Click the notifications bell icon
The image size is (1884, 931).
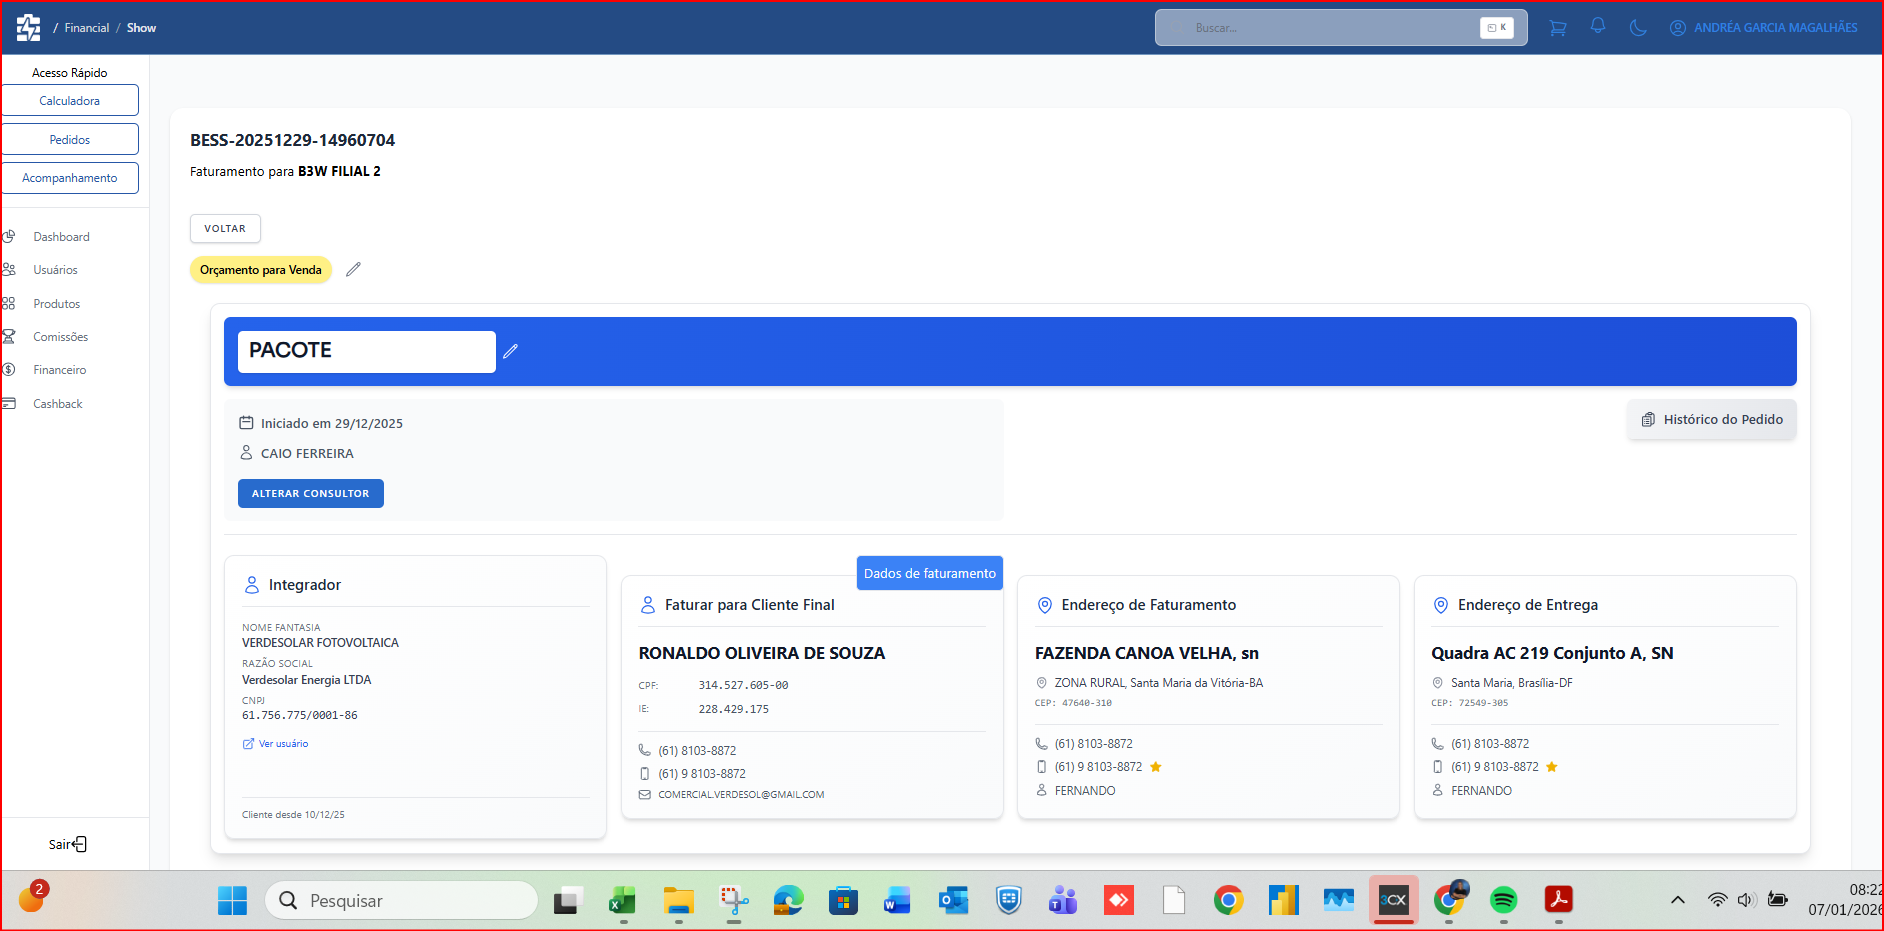coord(1598,27)
